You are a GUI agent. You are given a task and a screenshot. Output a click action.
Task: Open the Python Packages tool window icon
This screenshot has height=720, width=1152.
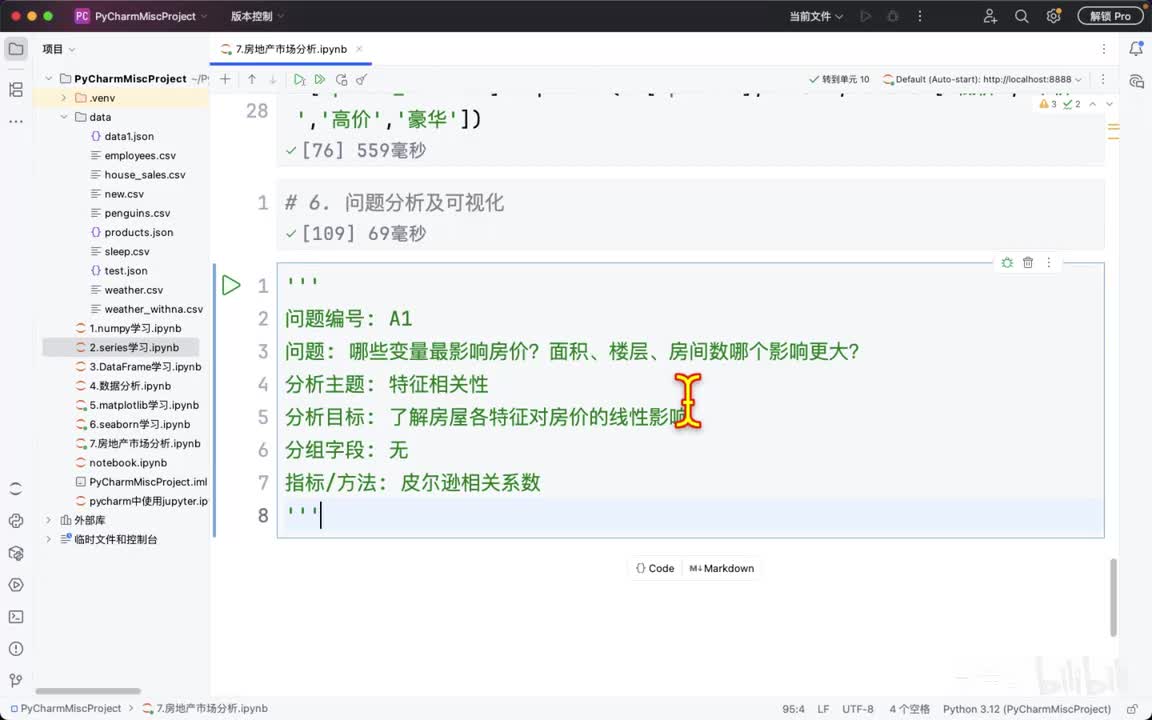click(16, 552)
